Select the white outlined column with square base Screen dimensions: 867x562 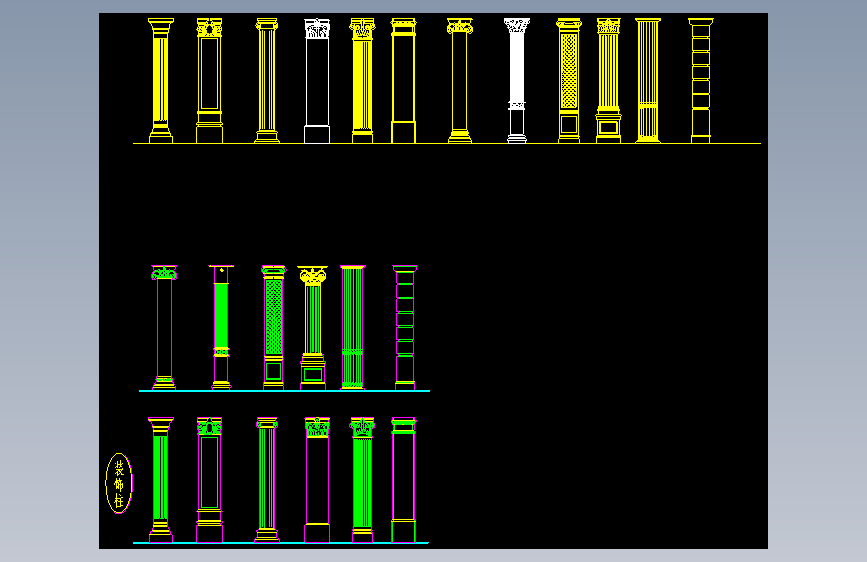coord(317,81)
